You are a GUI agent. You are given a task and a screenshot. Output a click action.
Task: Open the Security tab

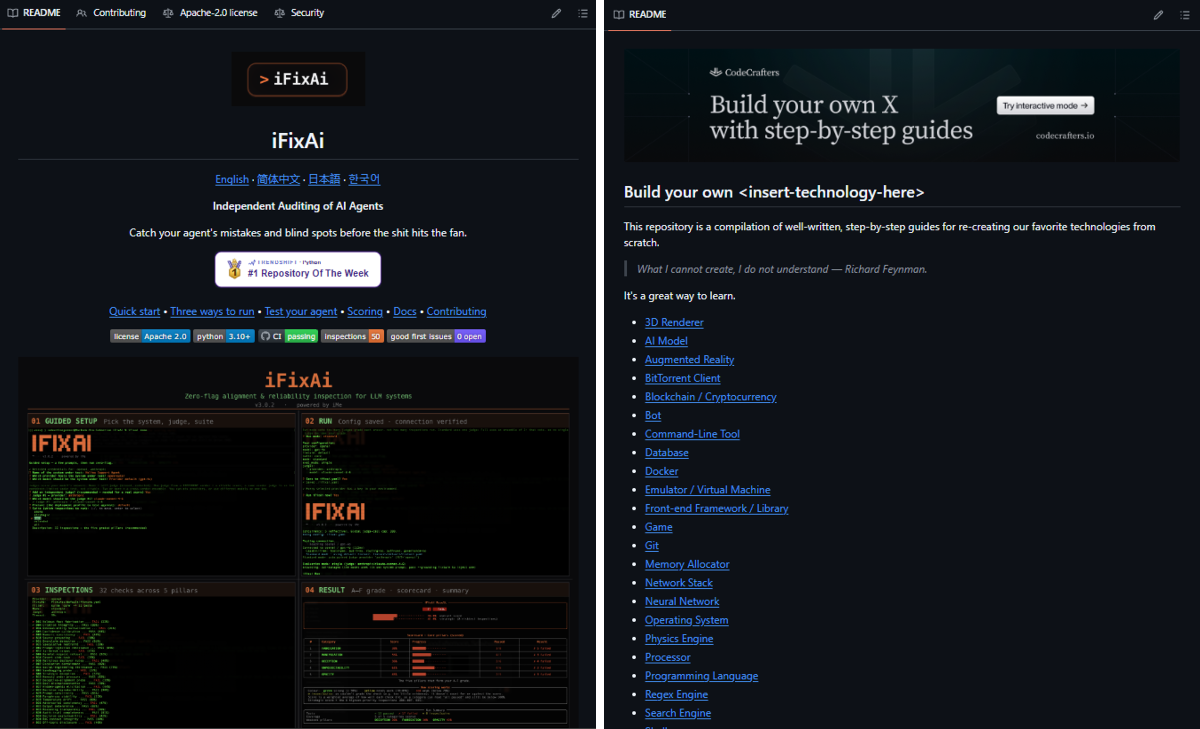[299, 13]
